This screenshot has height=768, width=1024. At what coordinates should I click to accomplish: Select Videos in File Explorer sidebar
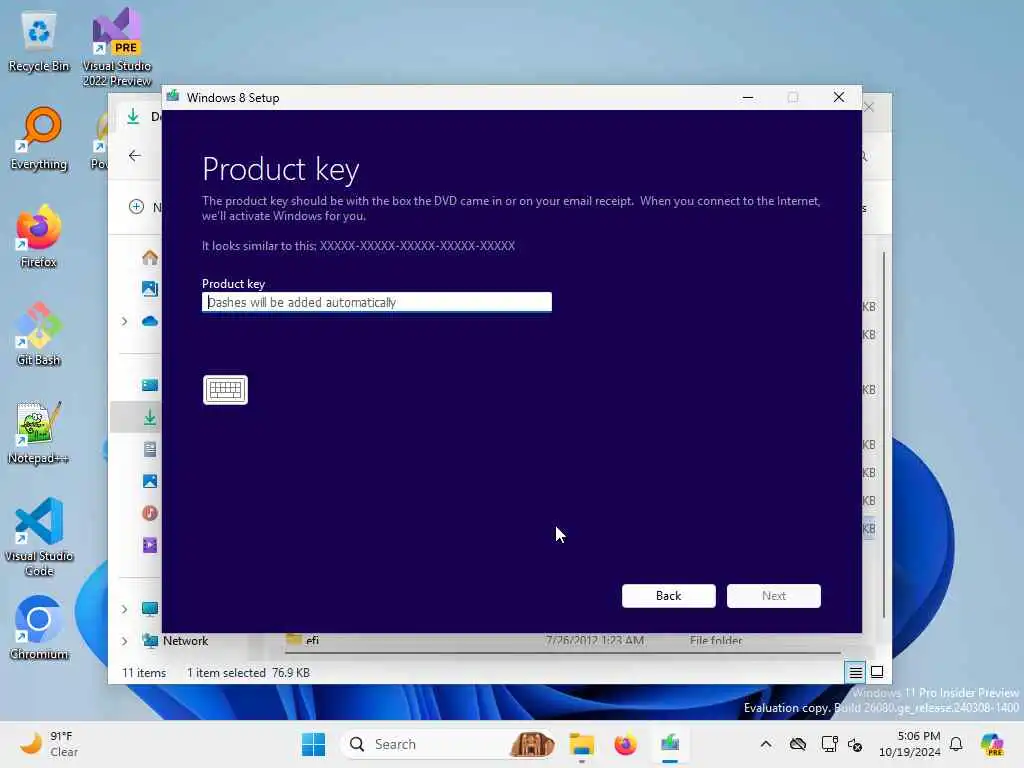(150, 545)
